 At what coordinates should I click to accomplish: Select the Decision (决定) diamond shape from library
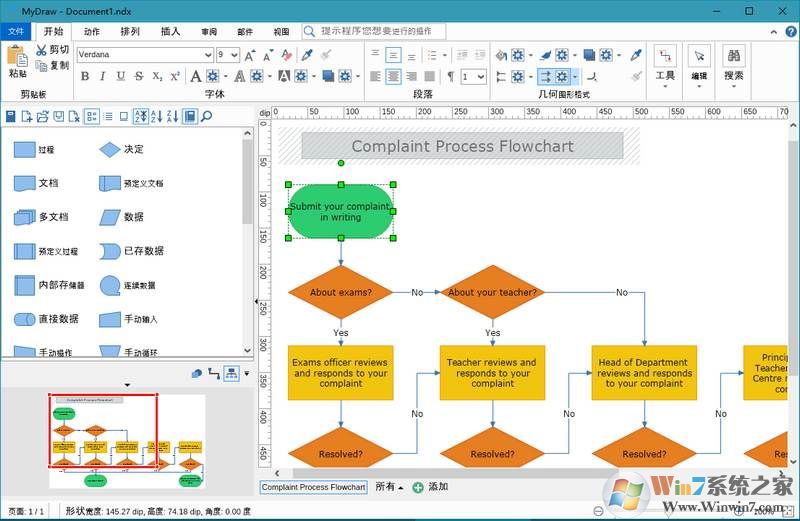pyautogui.click(x=109, y=150)
